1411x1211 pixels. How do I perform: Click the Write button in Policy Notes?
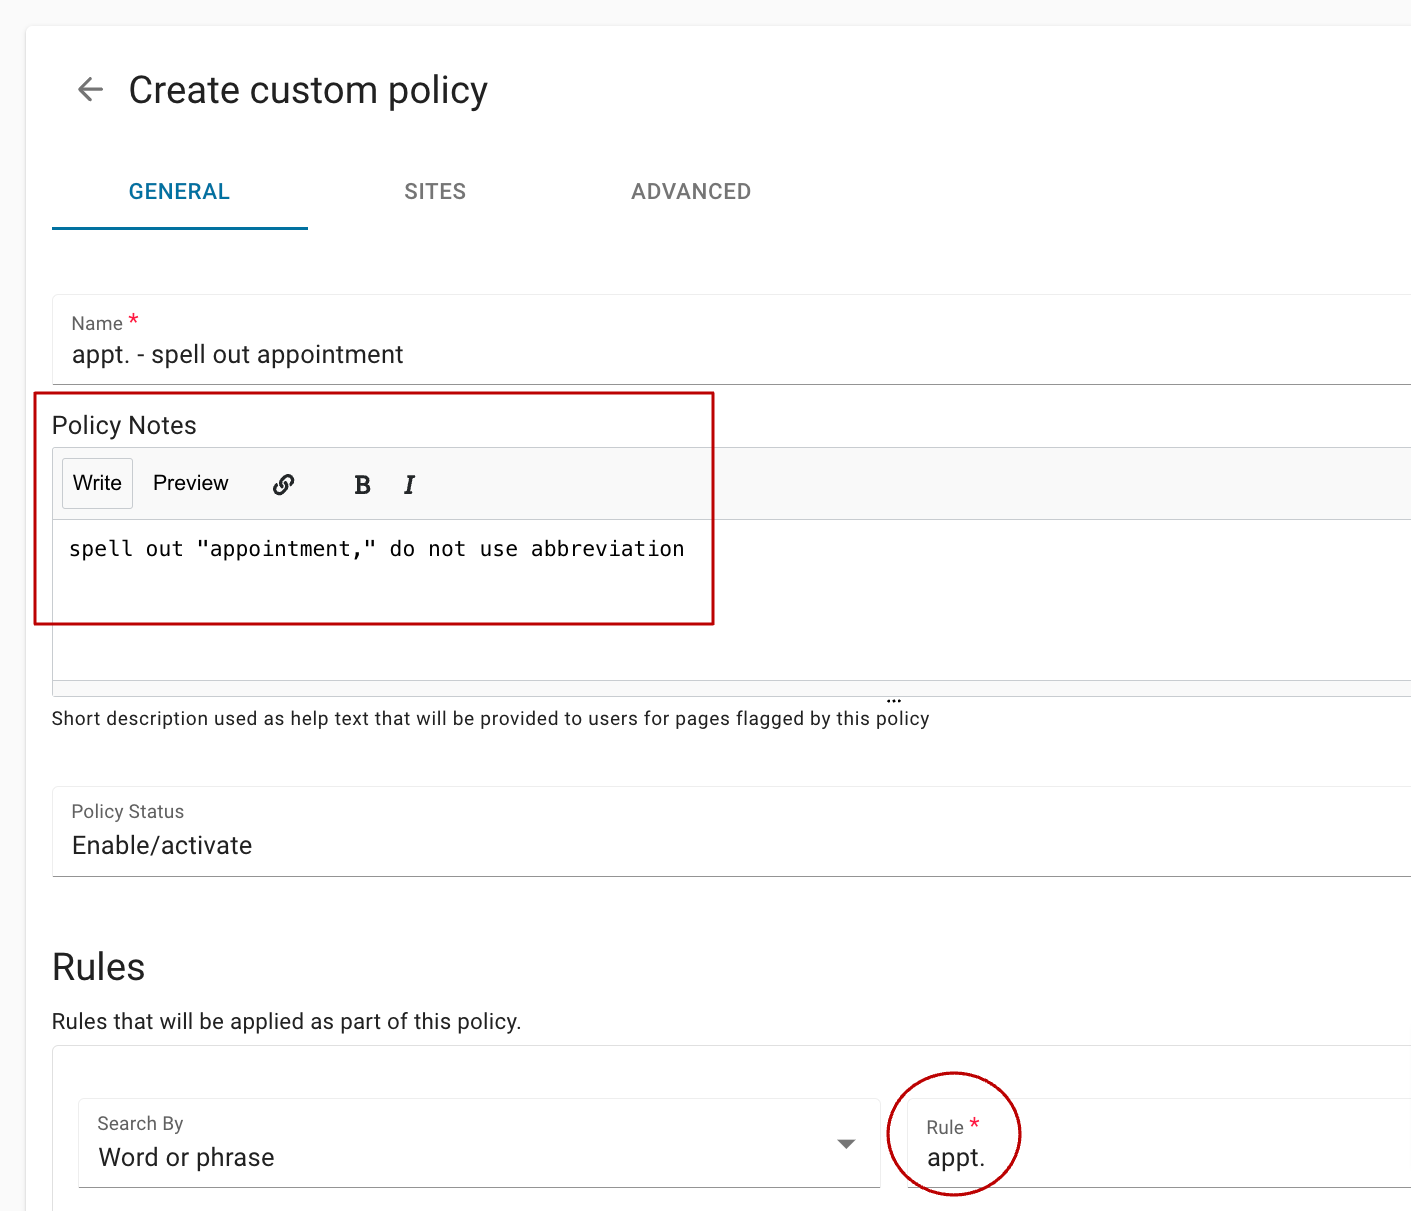[x=96, y=482]
